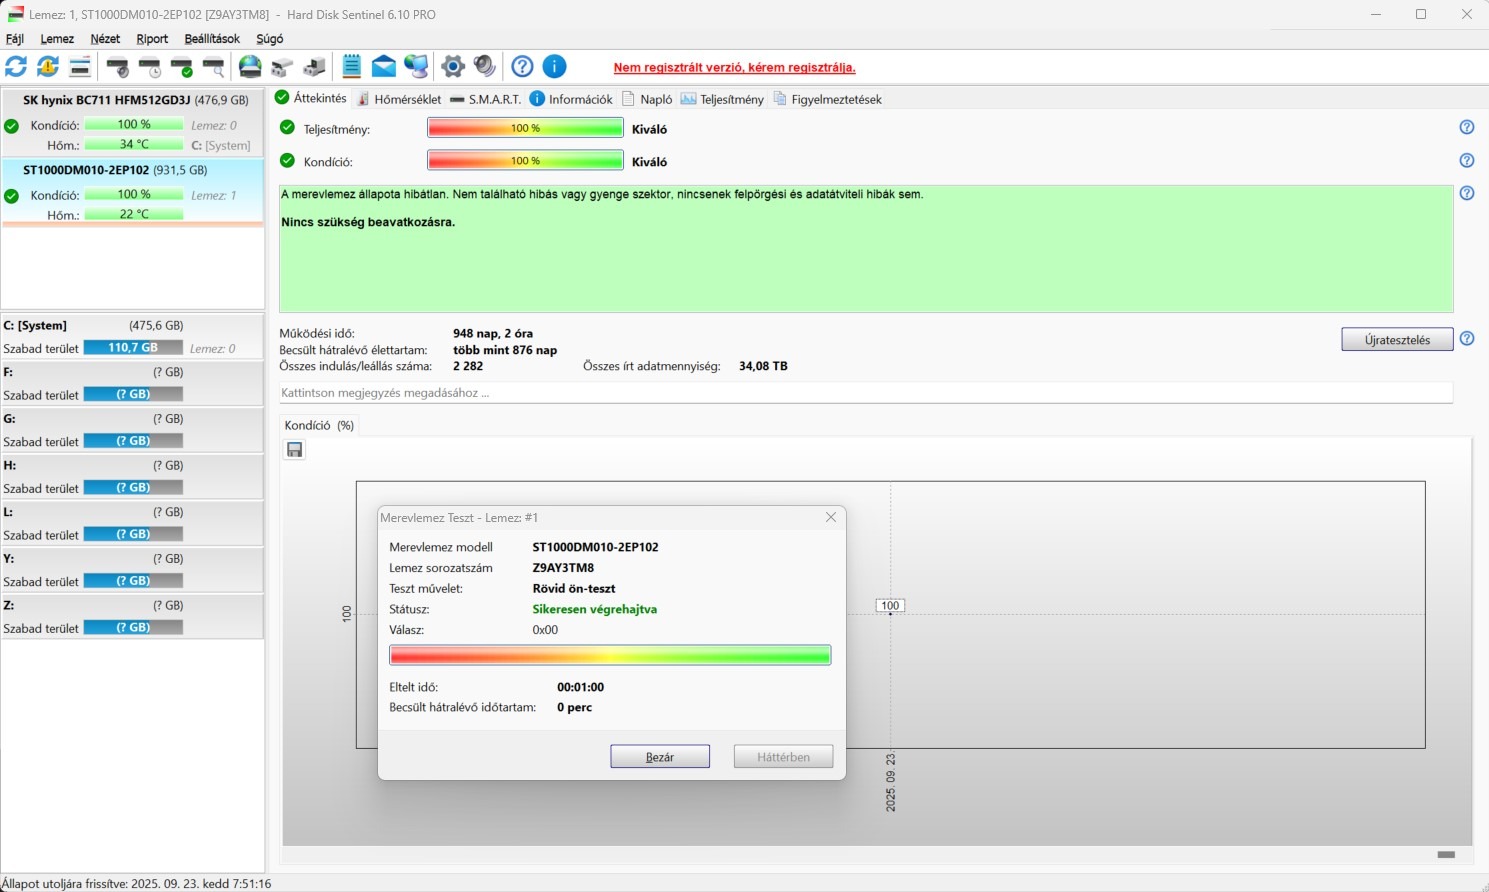Screen dimensions: 1489x892
Task: Click the help icon next to Újratesztelés button
Action: click(1466, 339)
